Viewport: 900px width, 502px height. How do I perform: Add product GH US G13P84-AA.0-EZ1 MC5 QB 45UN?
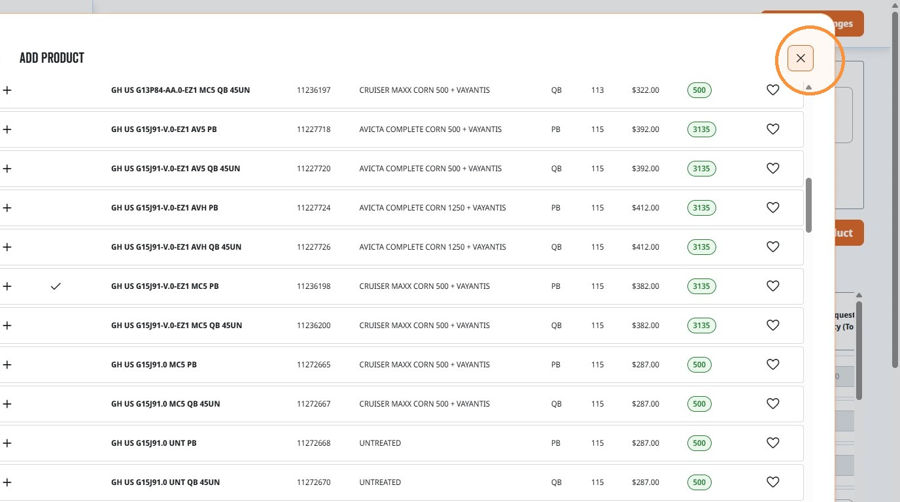7,90
